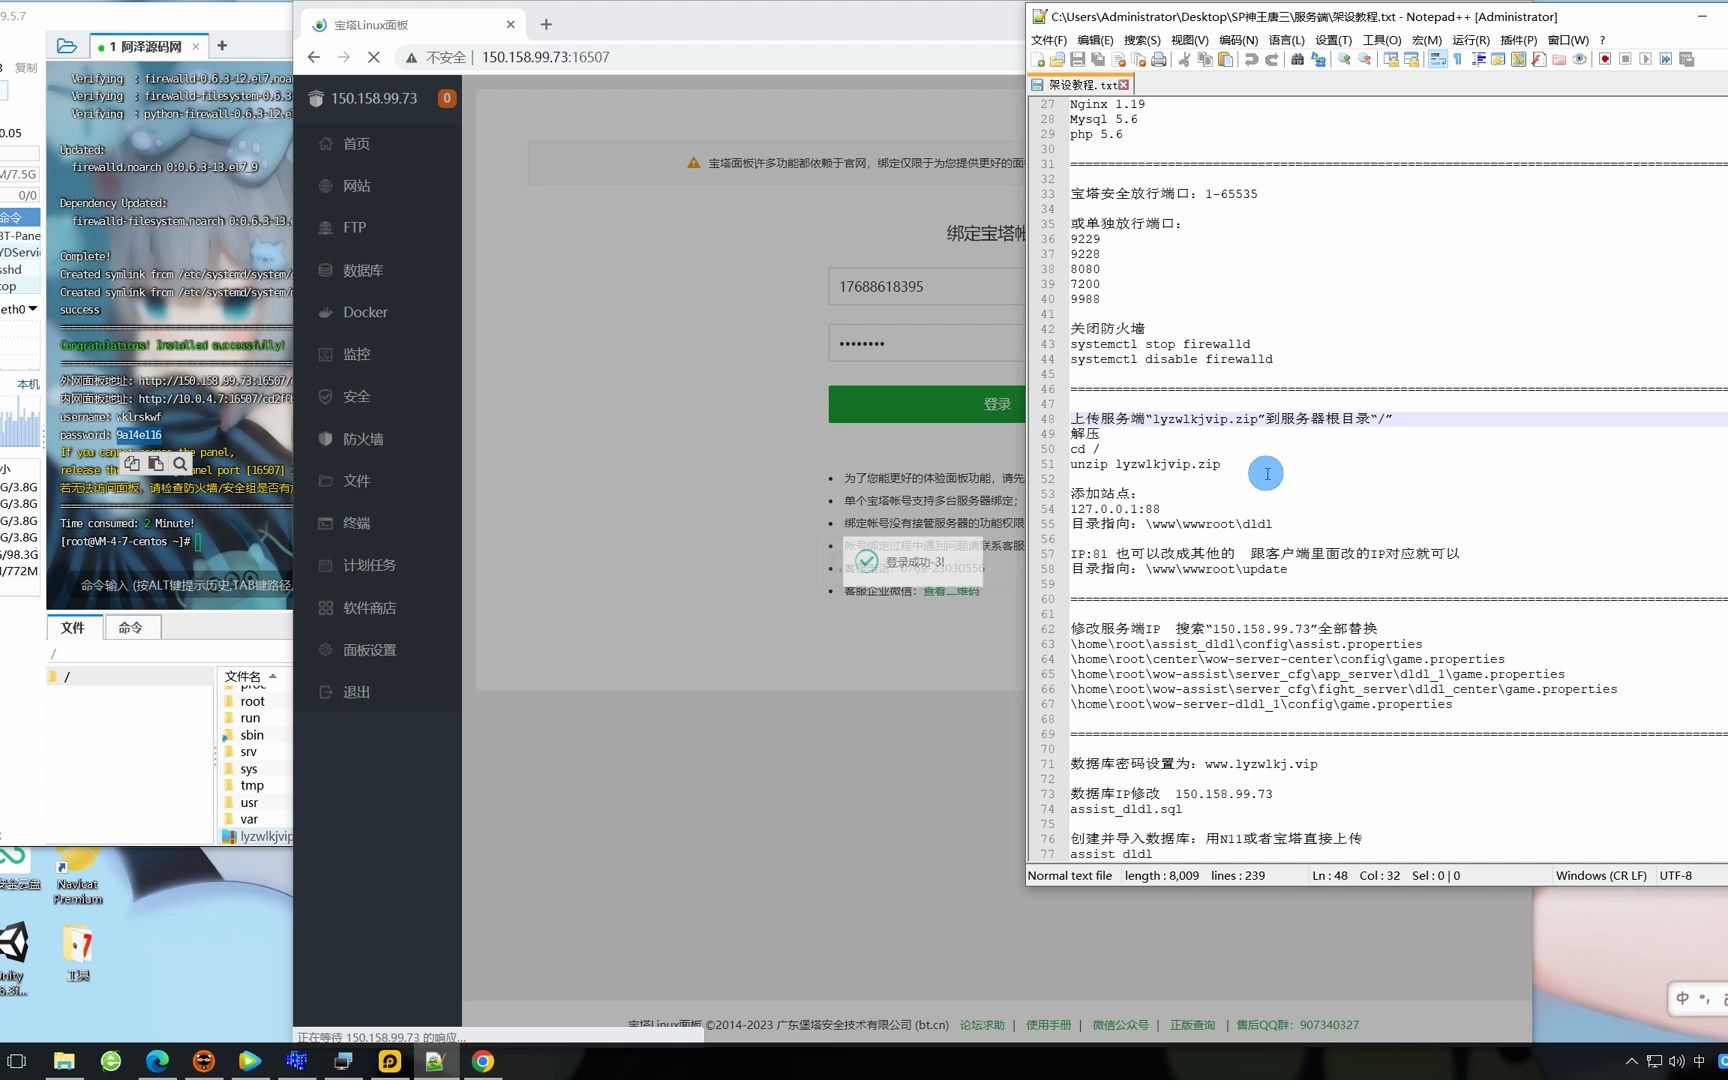Open the 搜索(S) menu in Notepad++
1728x1080 pixels.
coord(1142,40)
